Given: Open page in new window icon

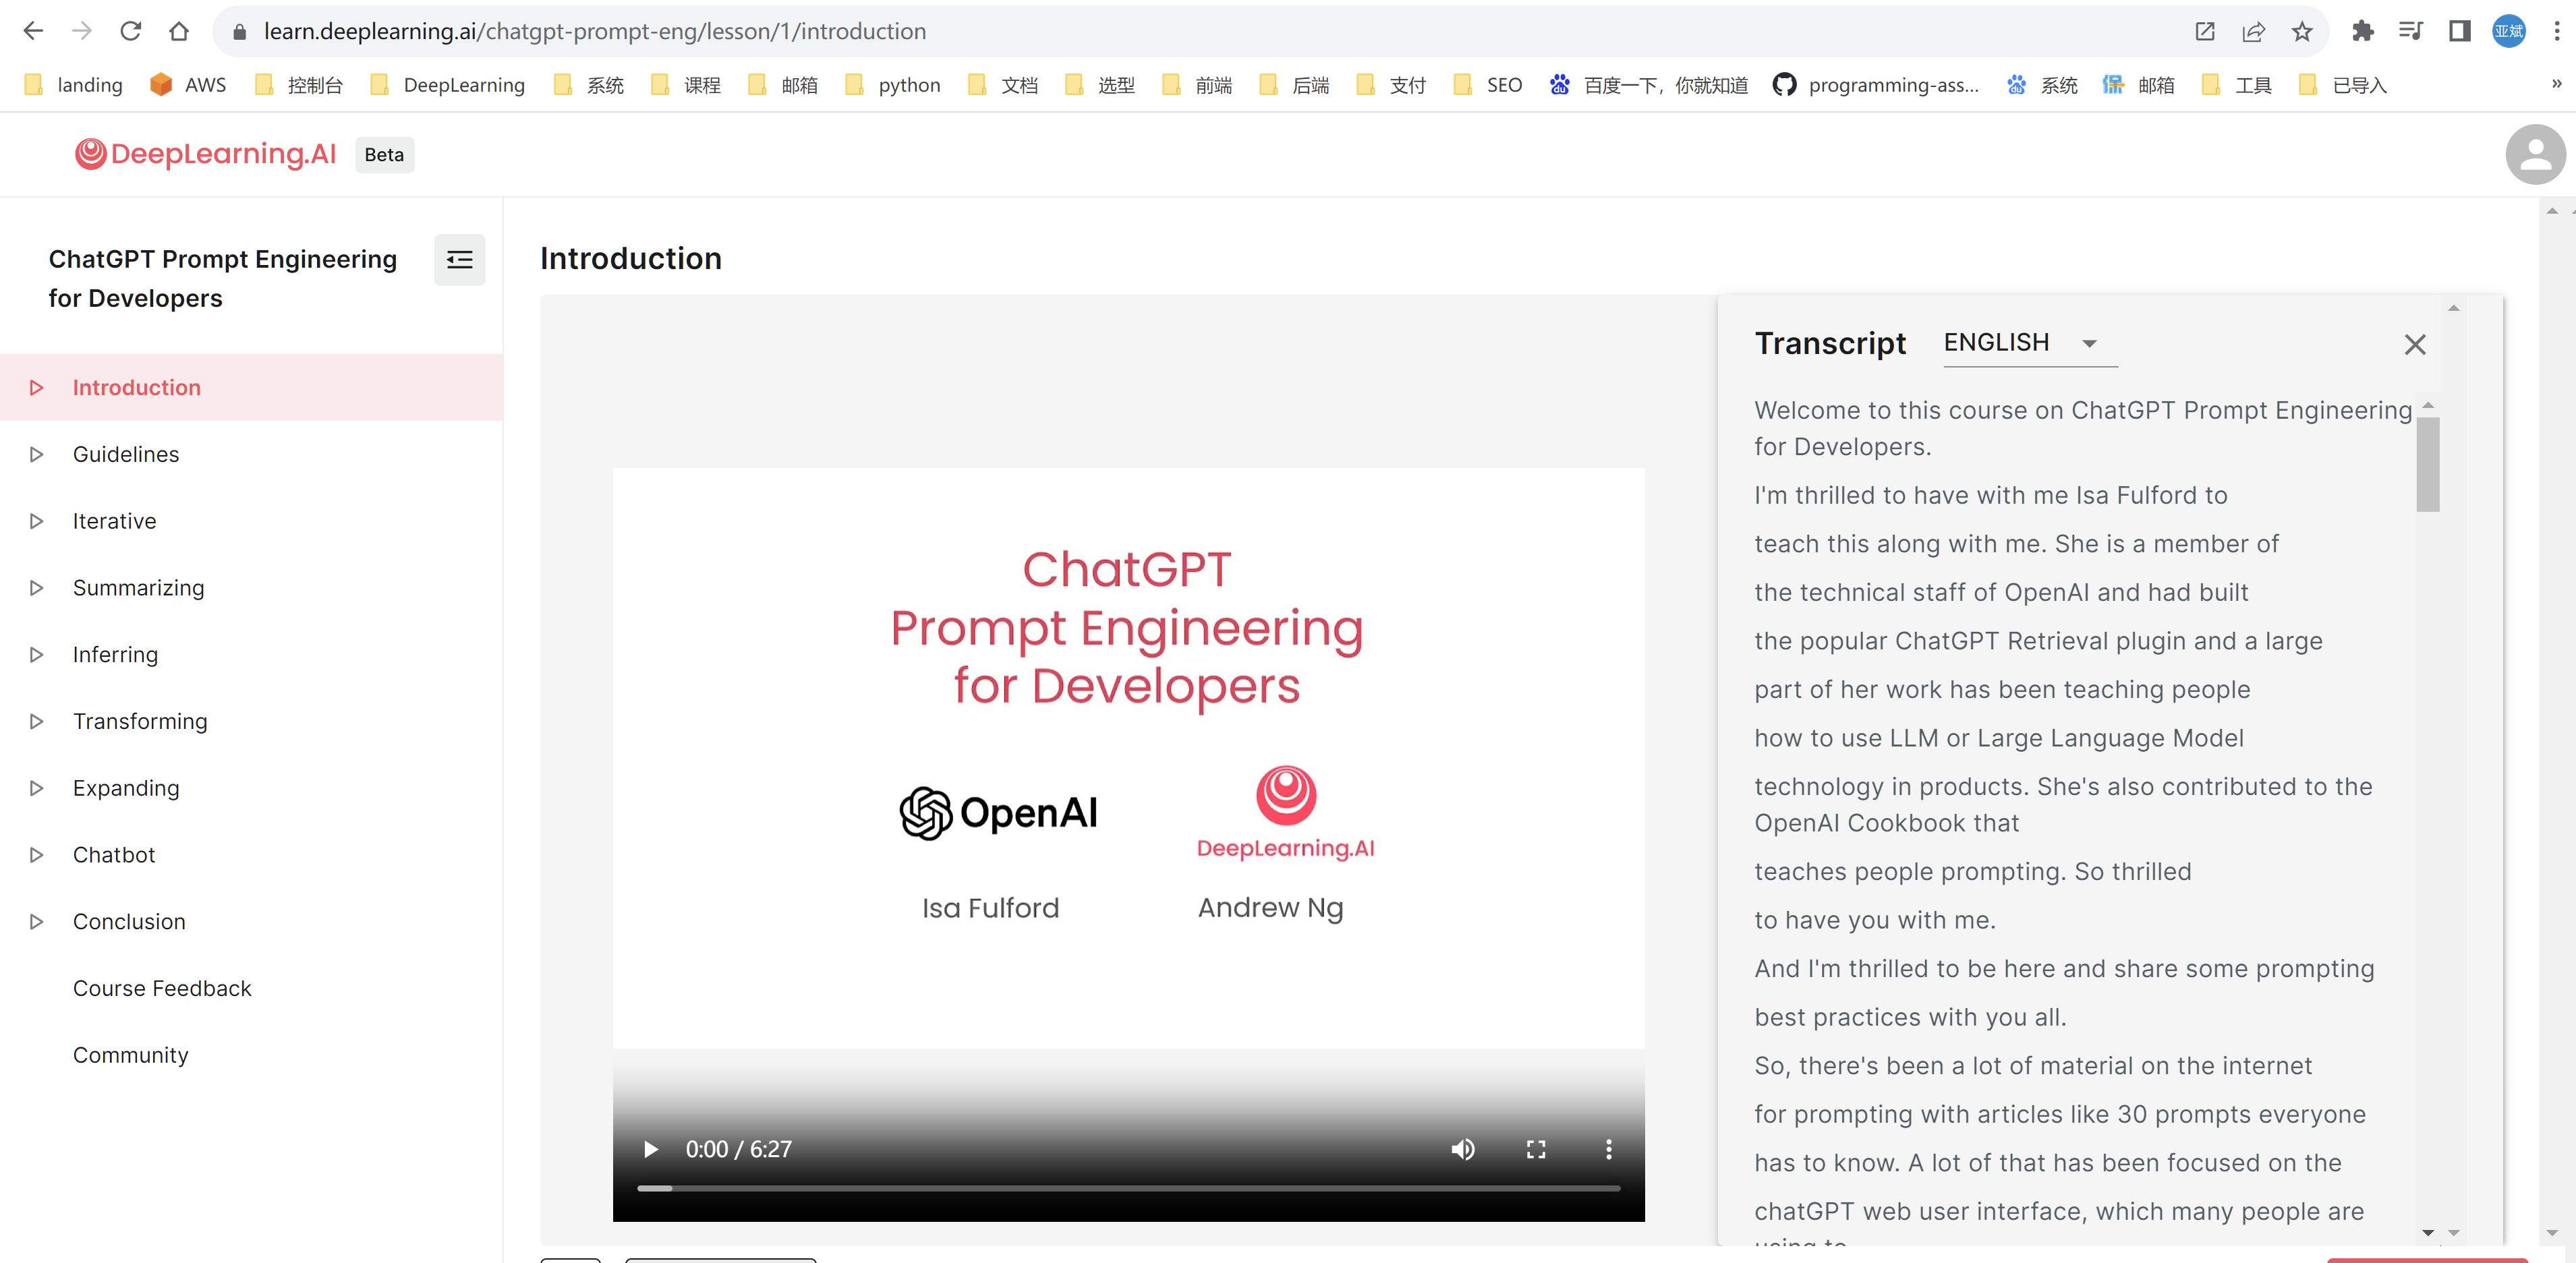Looking at the screenshot, I should (2205, 31).
